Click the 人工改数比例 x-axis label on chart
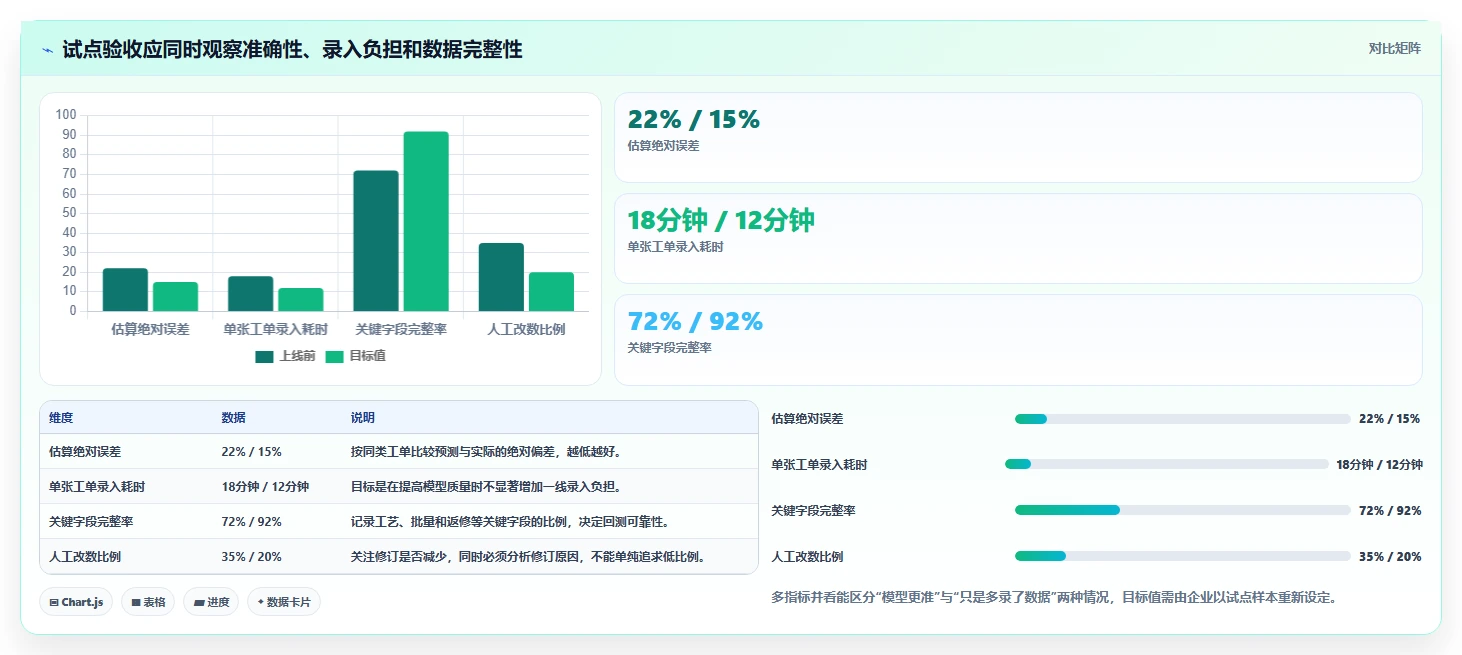Viewport: 1462px width, 655px height. [x=526, y=329]
